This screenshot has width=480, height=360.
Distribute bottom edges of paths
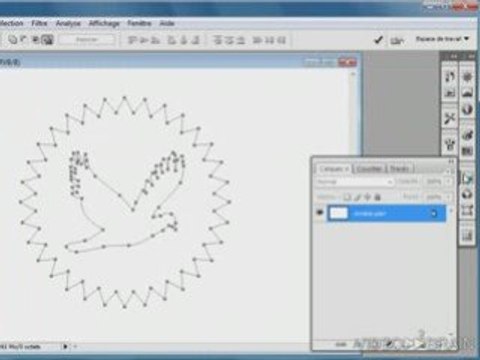[x=241, y=40]
